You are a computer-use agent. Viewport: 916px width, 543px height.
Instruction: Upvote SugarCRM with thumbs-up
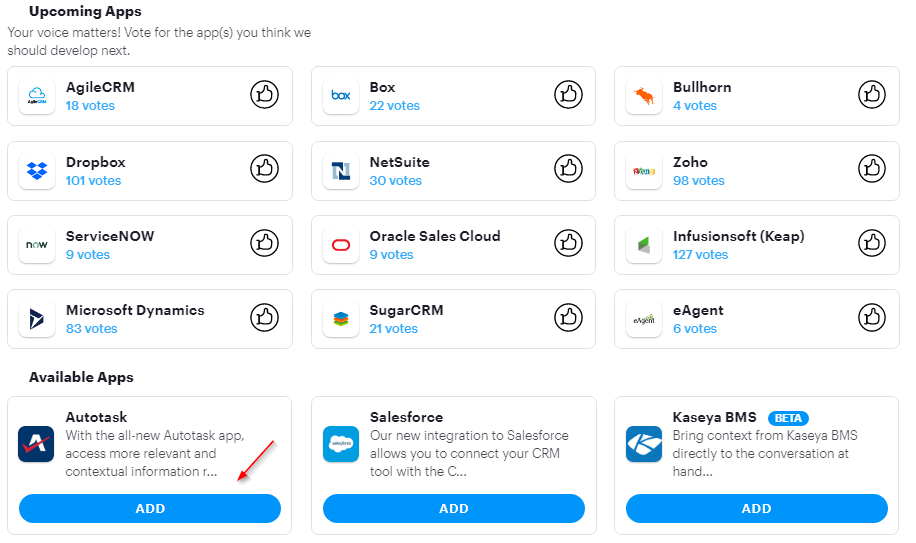click(x=568, y=317)
